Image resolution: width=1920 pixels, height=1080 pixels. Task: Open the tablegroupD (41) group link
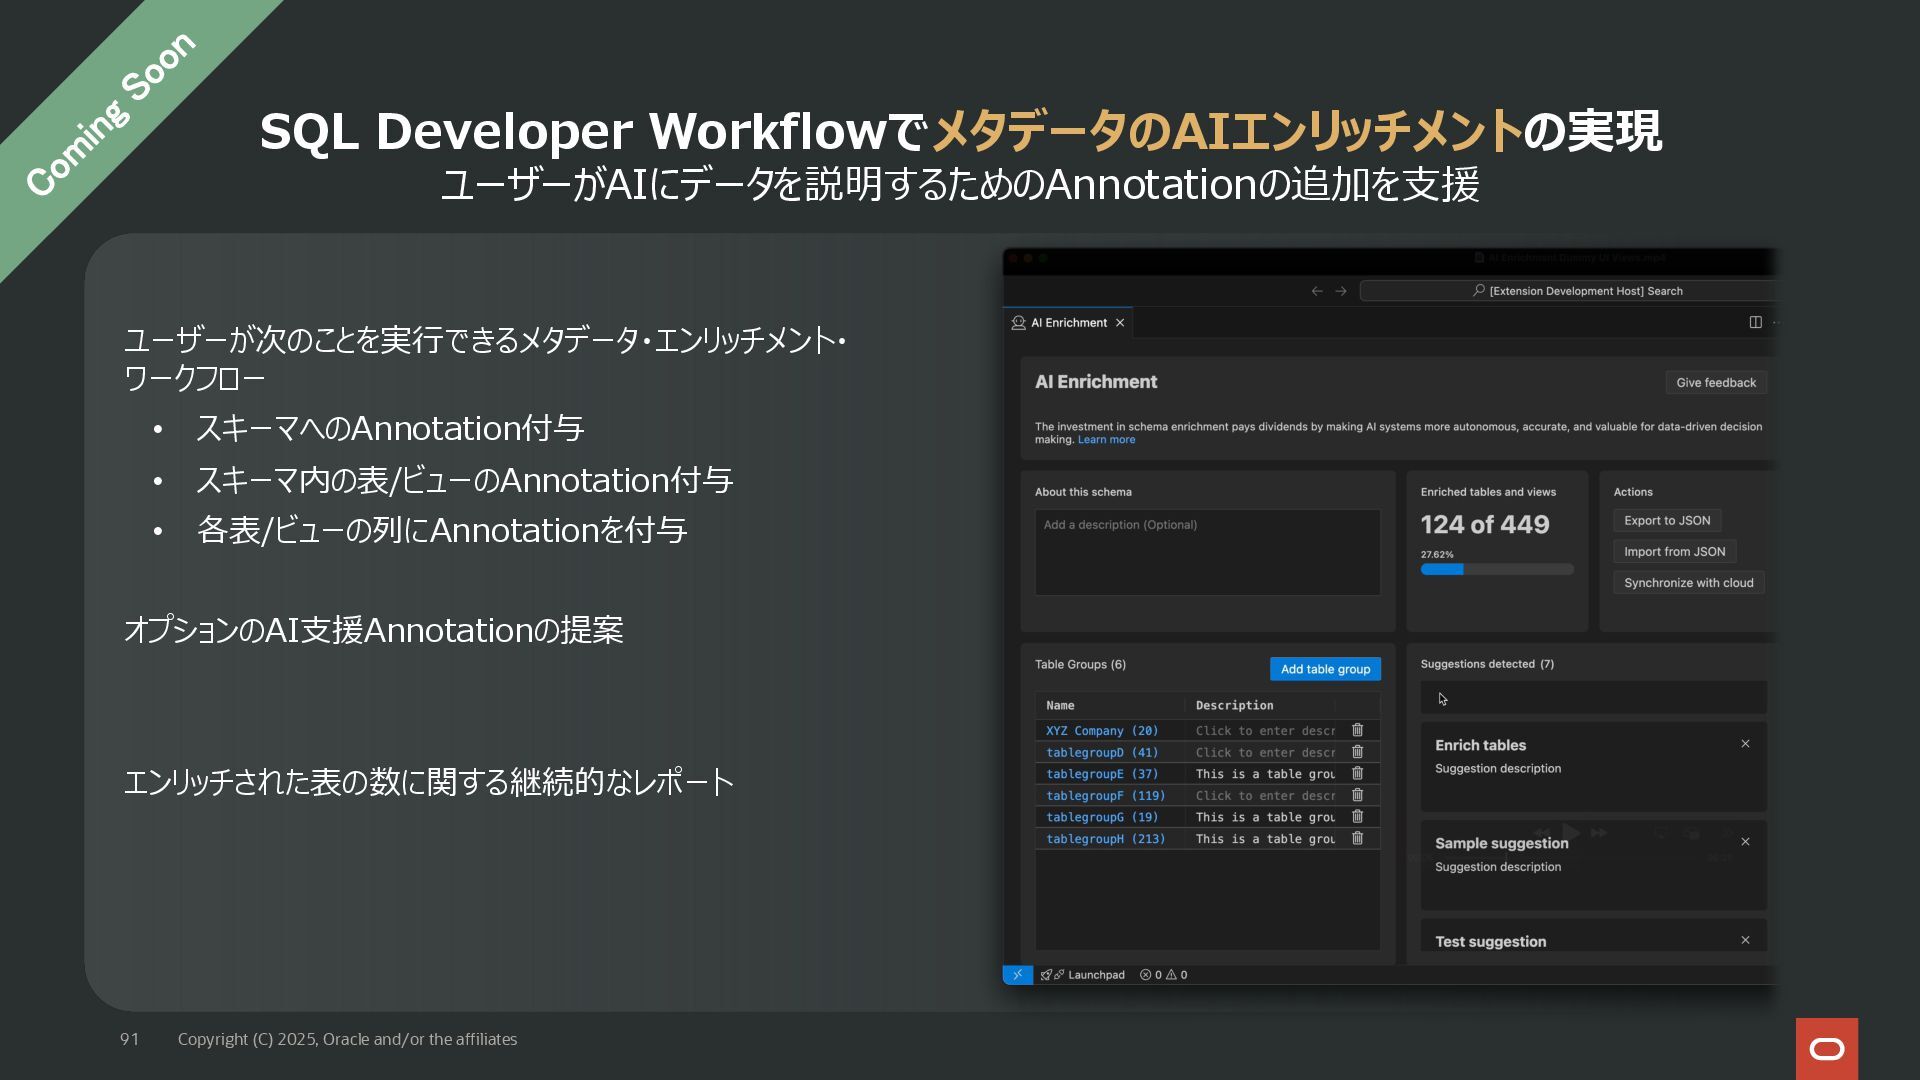[x=1101, y=752]
